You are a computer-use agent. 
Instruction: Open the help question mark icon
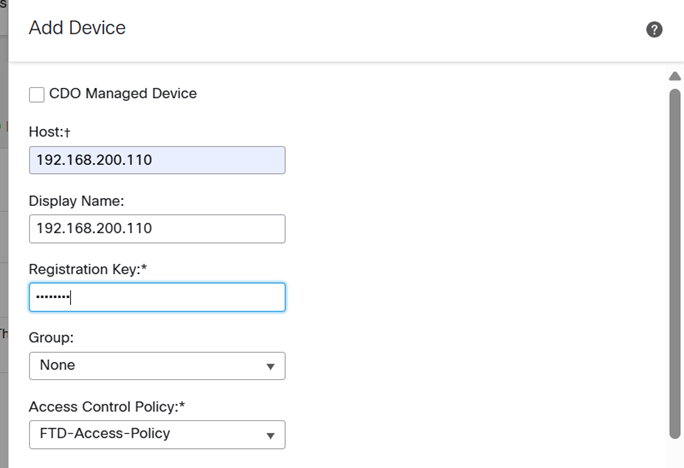654,30
